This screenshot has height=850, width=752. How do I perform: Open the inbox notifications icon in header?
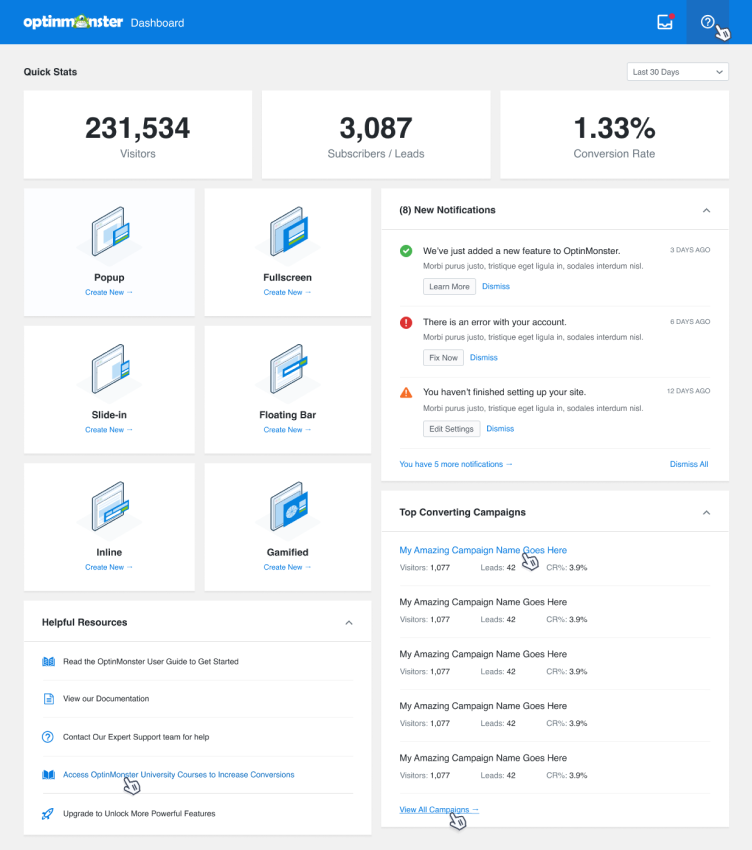pyautogui.click(x=665, y=22)
